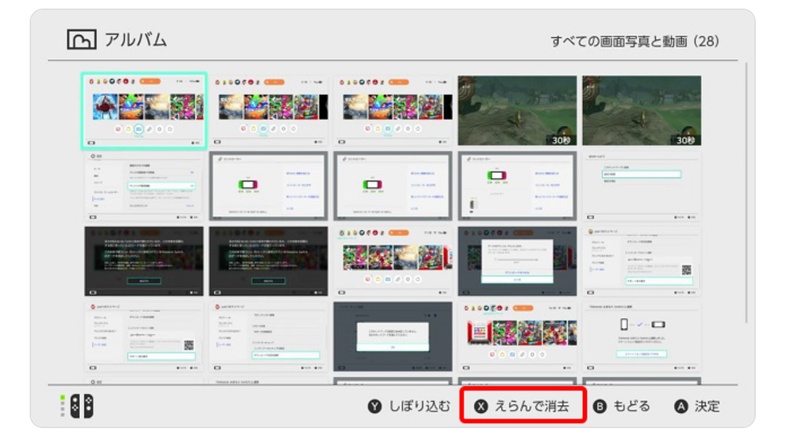Open gray popup dialog screenshot, third row
The image size is (800, 438).
point(517,261)
